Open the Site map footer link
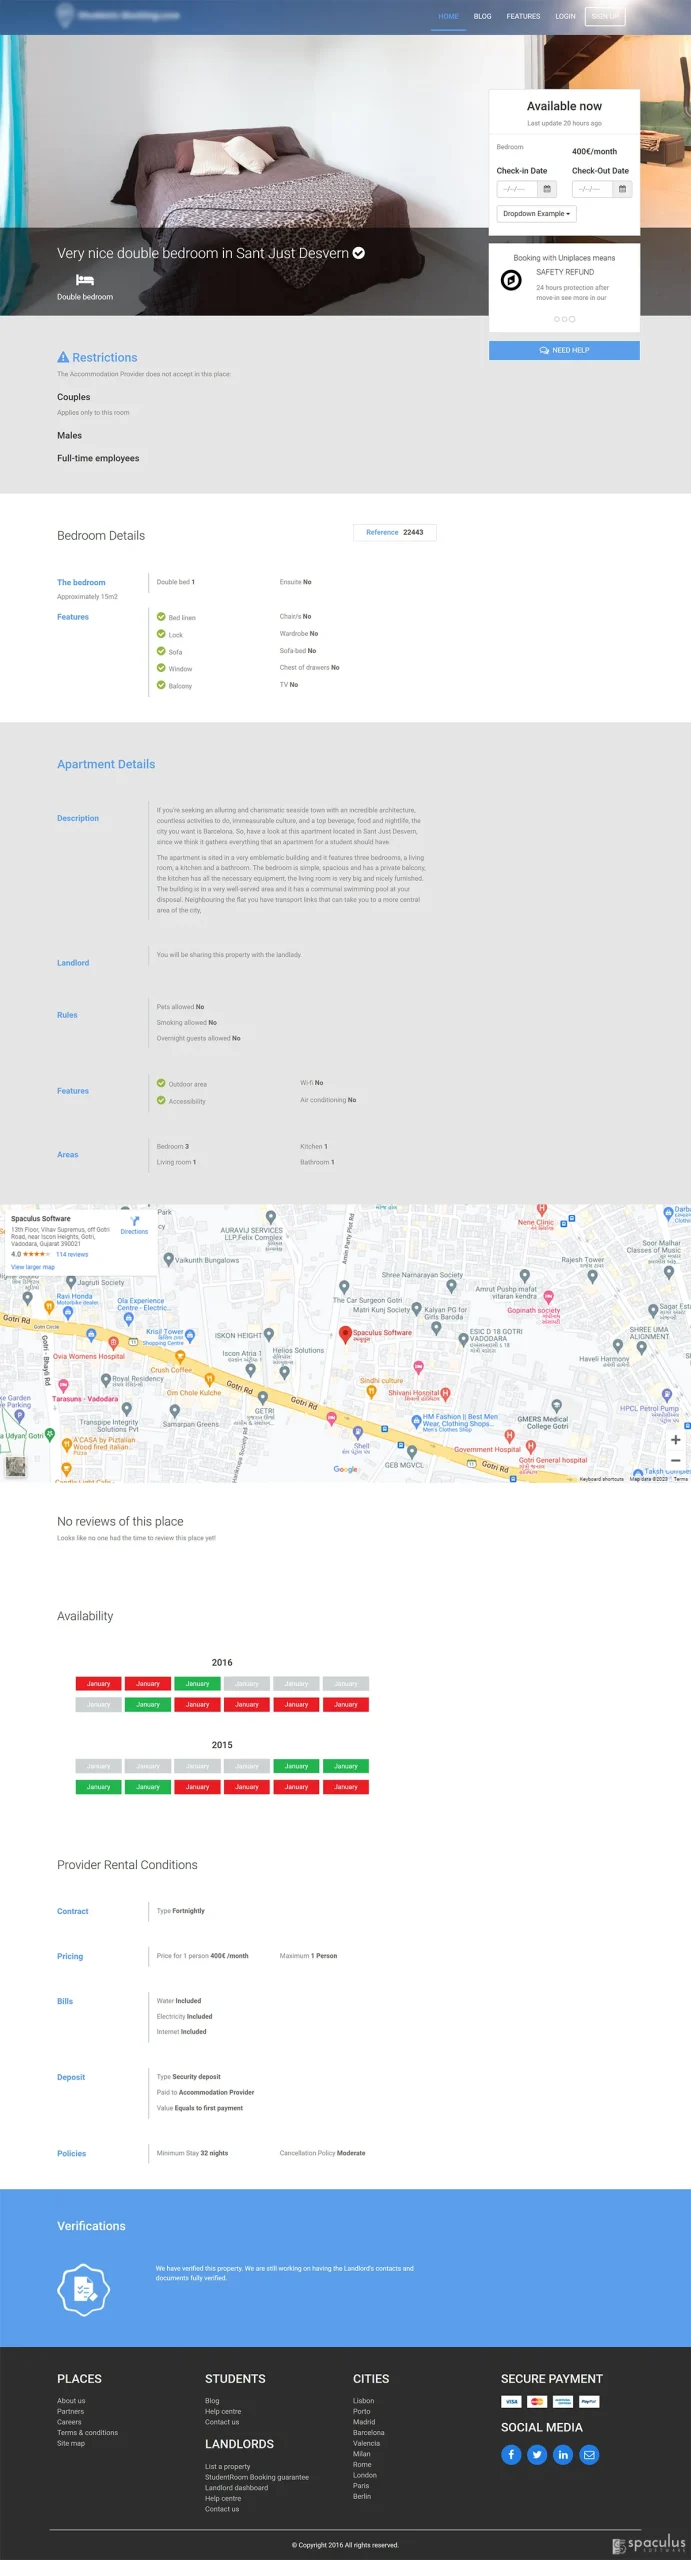The image size is (691, 2560). point(71,2443)
